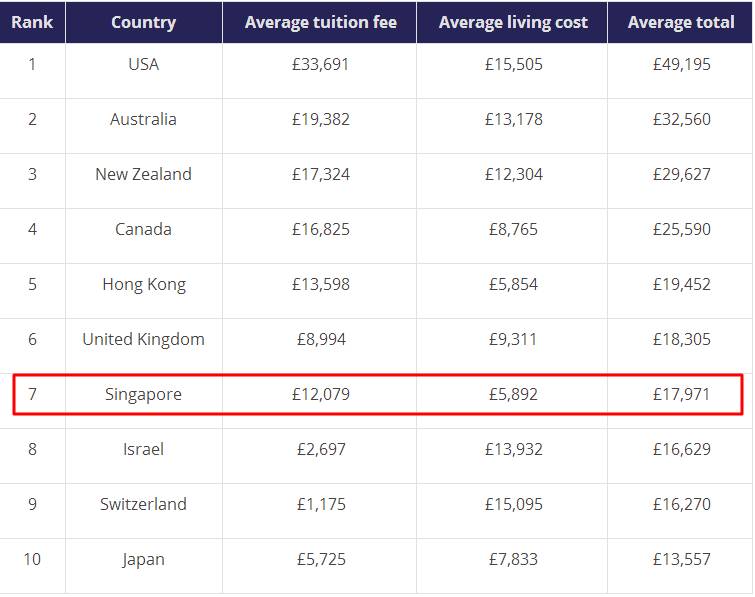Click Israel's living cost £13,932
Image resolution: width=755 pixels, height=597 pixels.
click(513, 449)
